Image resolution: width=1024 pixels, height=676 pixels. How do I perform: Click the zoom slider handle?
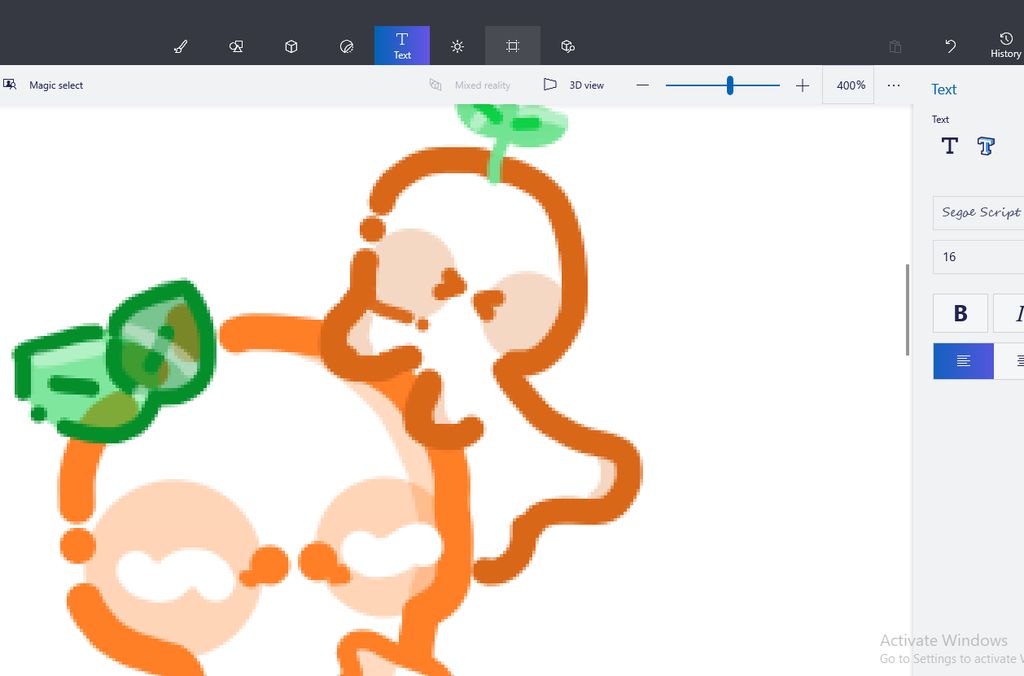click(x=730, y=85)
